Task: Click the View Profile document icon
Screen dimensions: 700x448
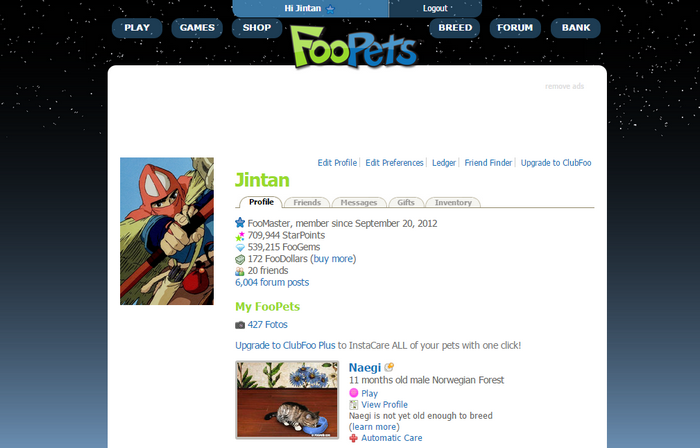Action: coord(354,405)
